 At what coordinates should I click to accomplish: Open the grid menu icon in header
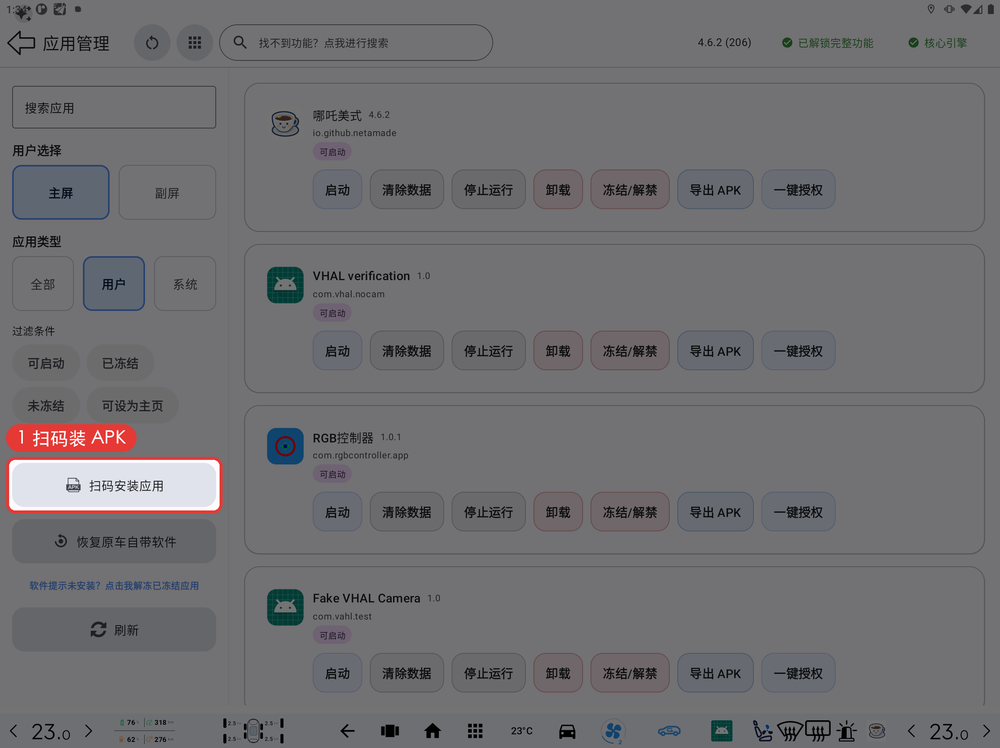coord(195,43)
